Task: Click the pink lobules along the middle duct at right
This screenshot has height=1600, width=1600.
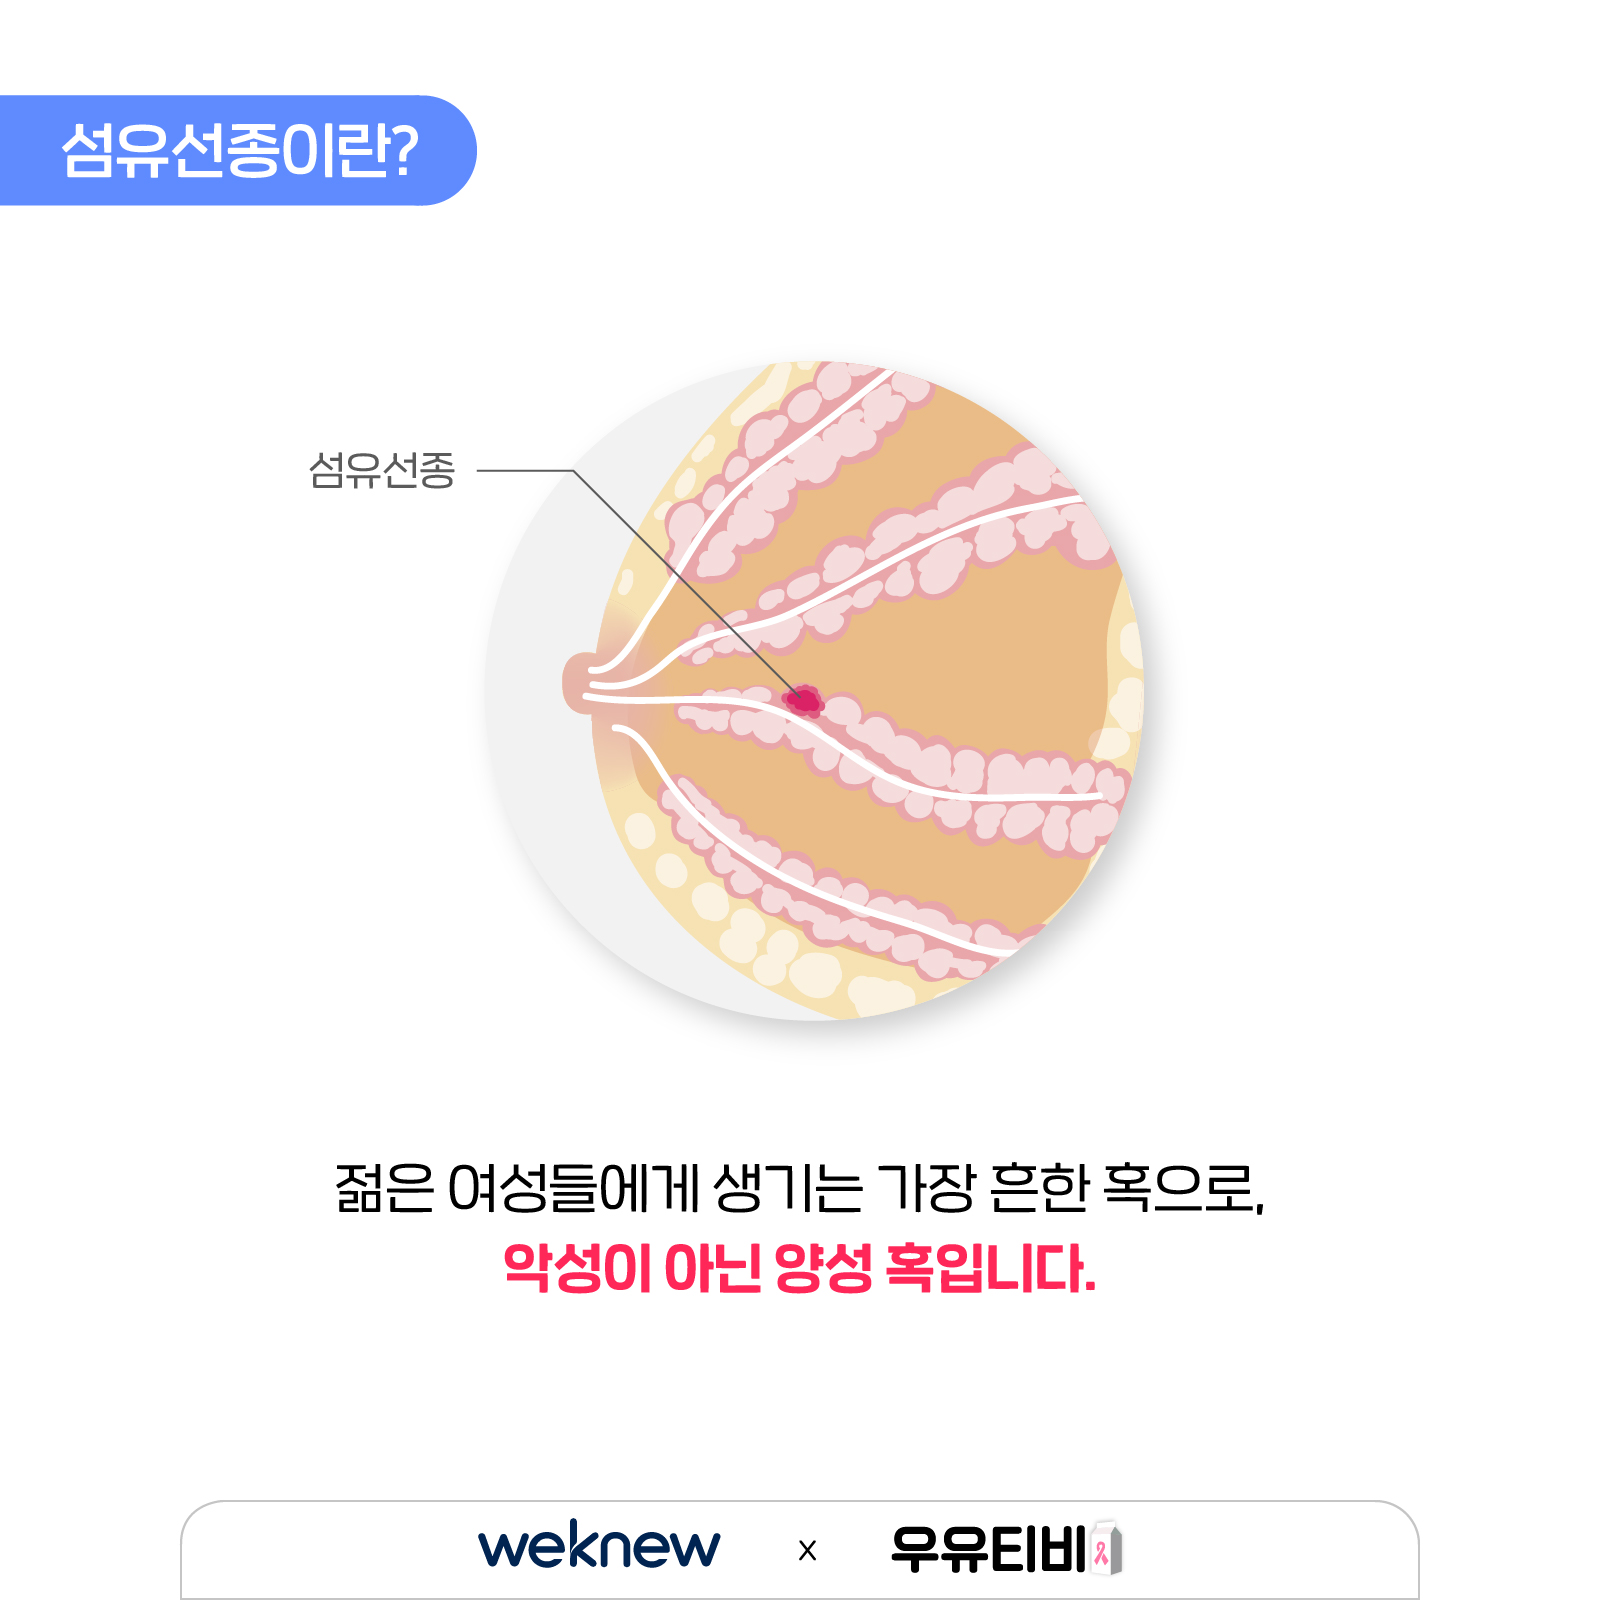Action: point(1000,790)
